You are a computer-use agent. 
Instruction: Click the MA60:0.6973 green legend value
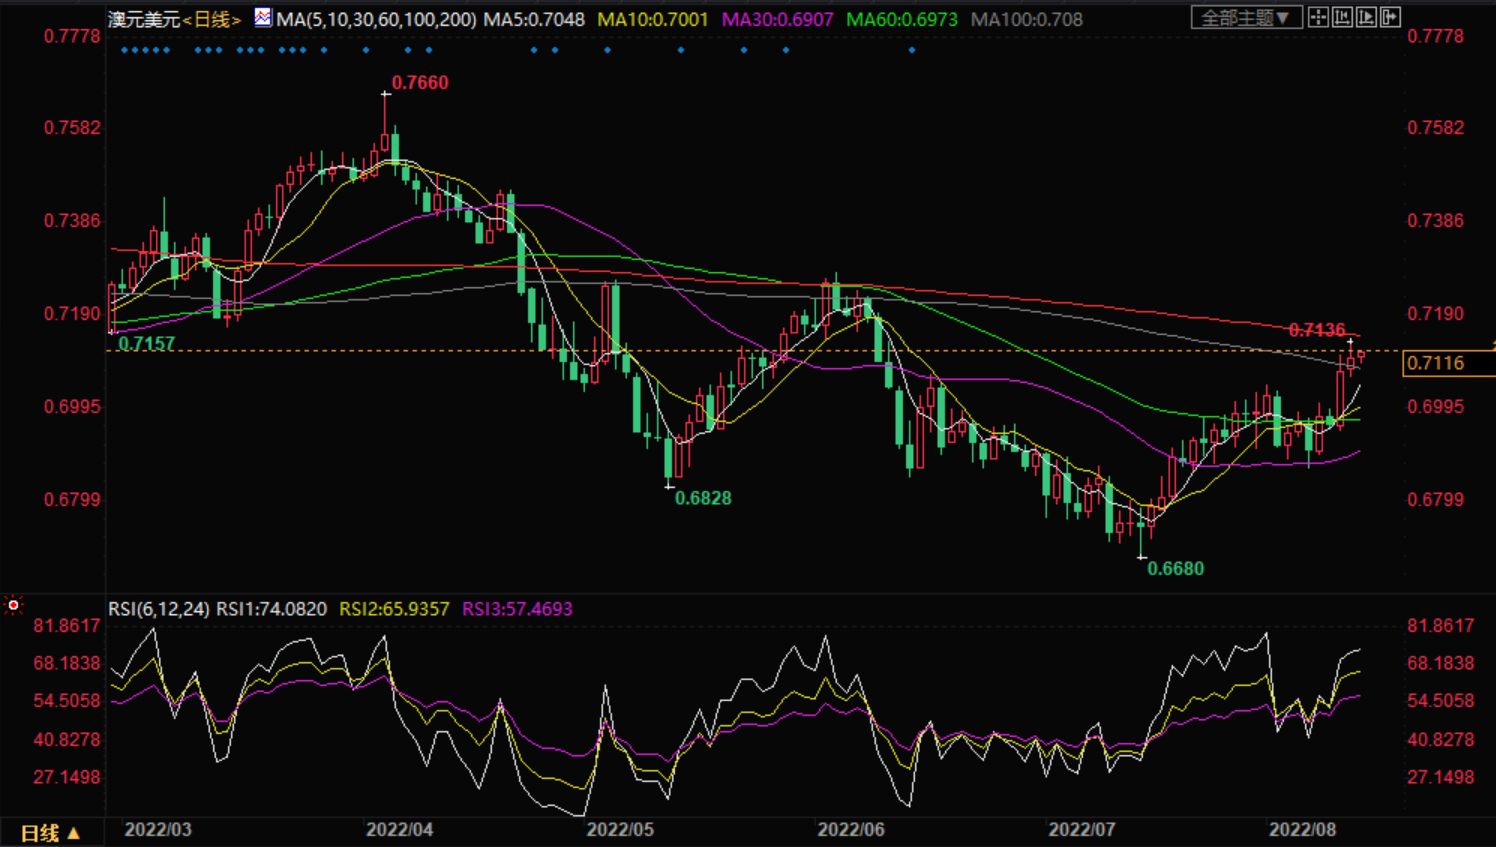click(x=901, y=19)
